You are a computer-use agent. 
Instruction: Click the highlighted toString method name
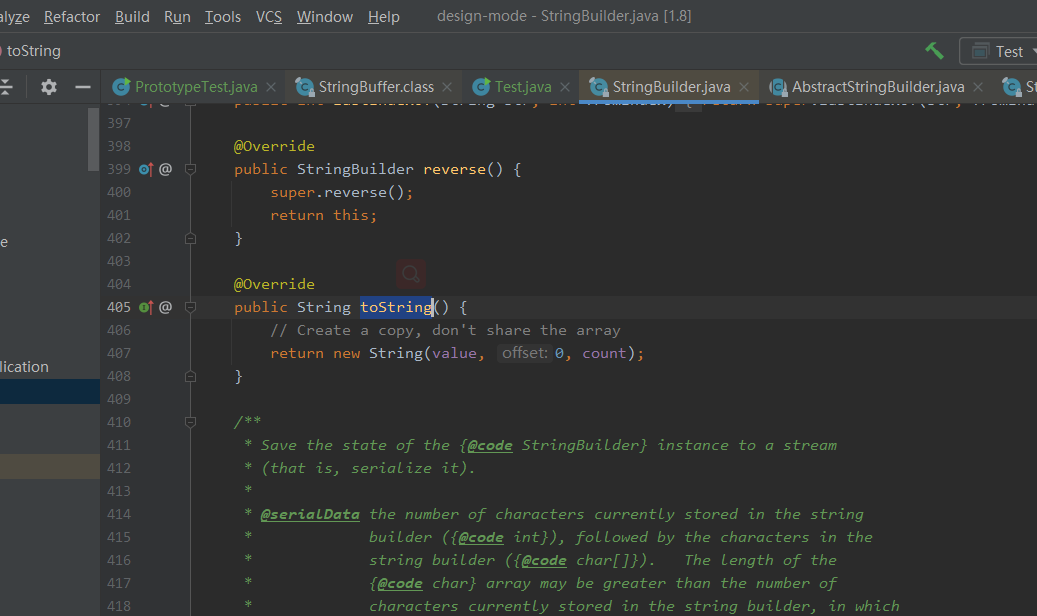pos(396,307)
